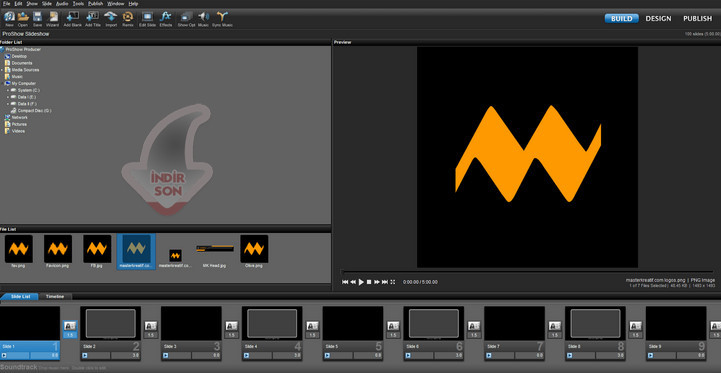Image resolution: width=721 pixels, height=373 pixels.
Task: Open the Publish menu
Action: pyautogui.click(x=96, y=3)
